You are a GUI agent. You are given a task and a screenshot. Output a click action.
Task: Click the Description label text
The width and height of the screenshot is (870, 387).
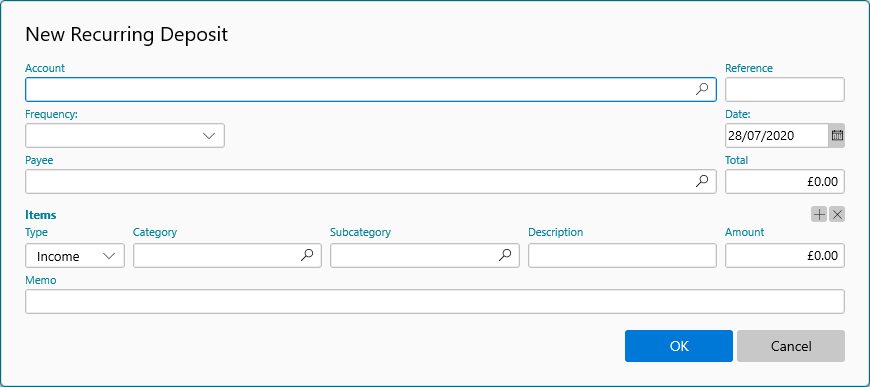(555, 232)
